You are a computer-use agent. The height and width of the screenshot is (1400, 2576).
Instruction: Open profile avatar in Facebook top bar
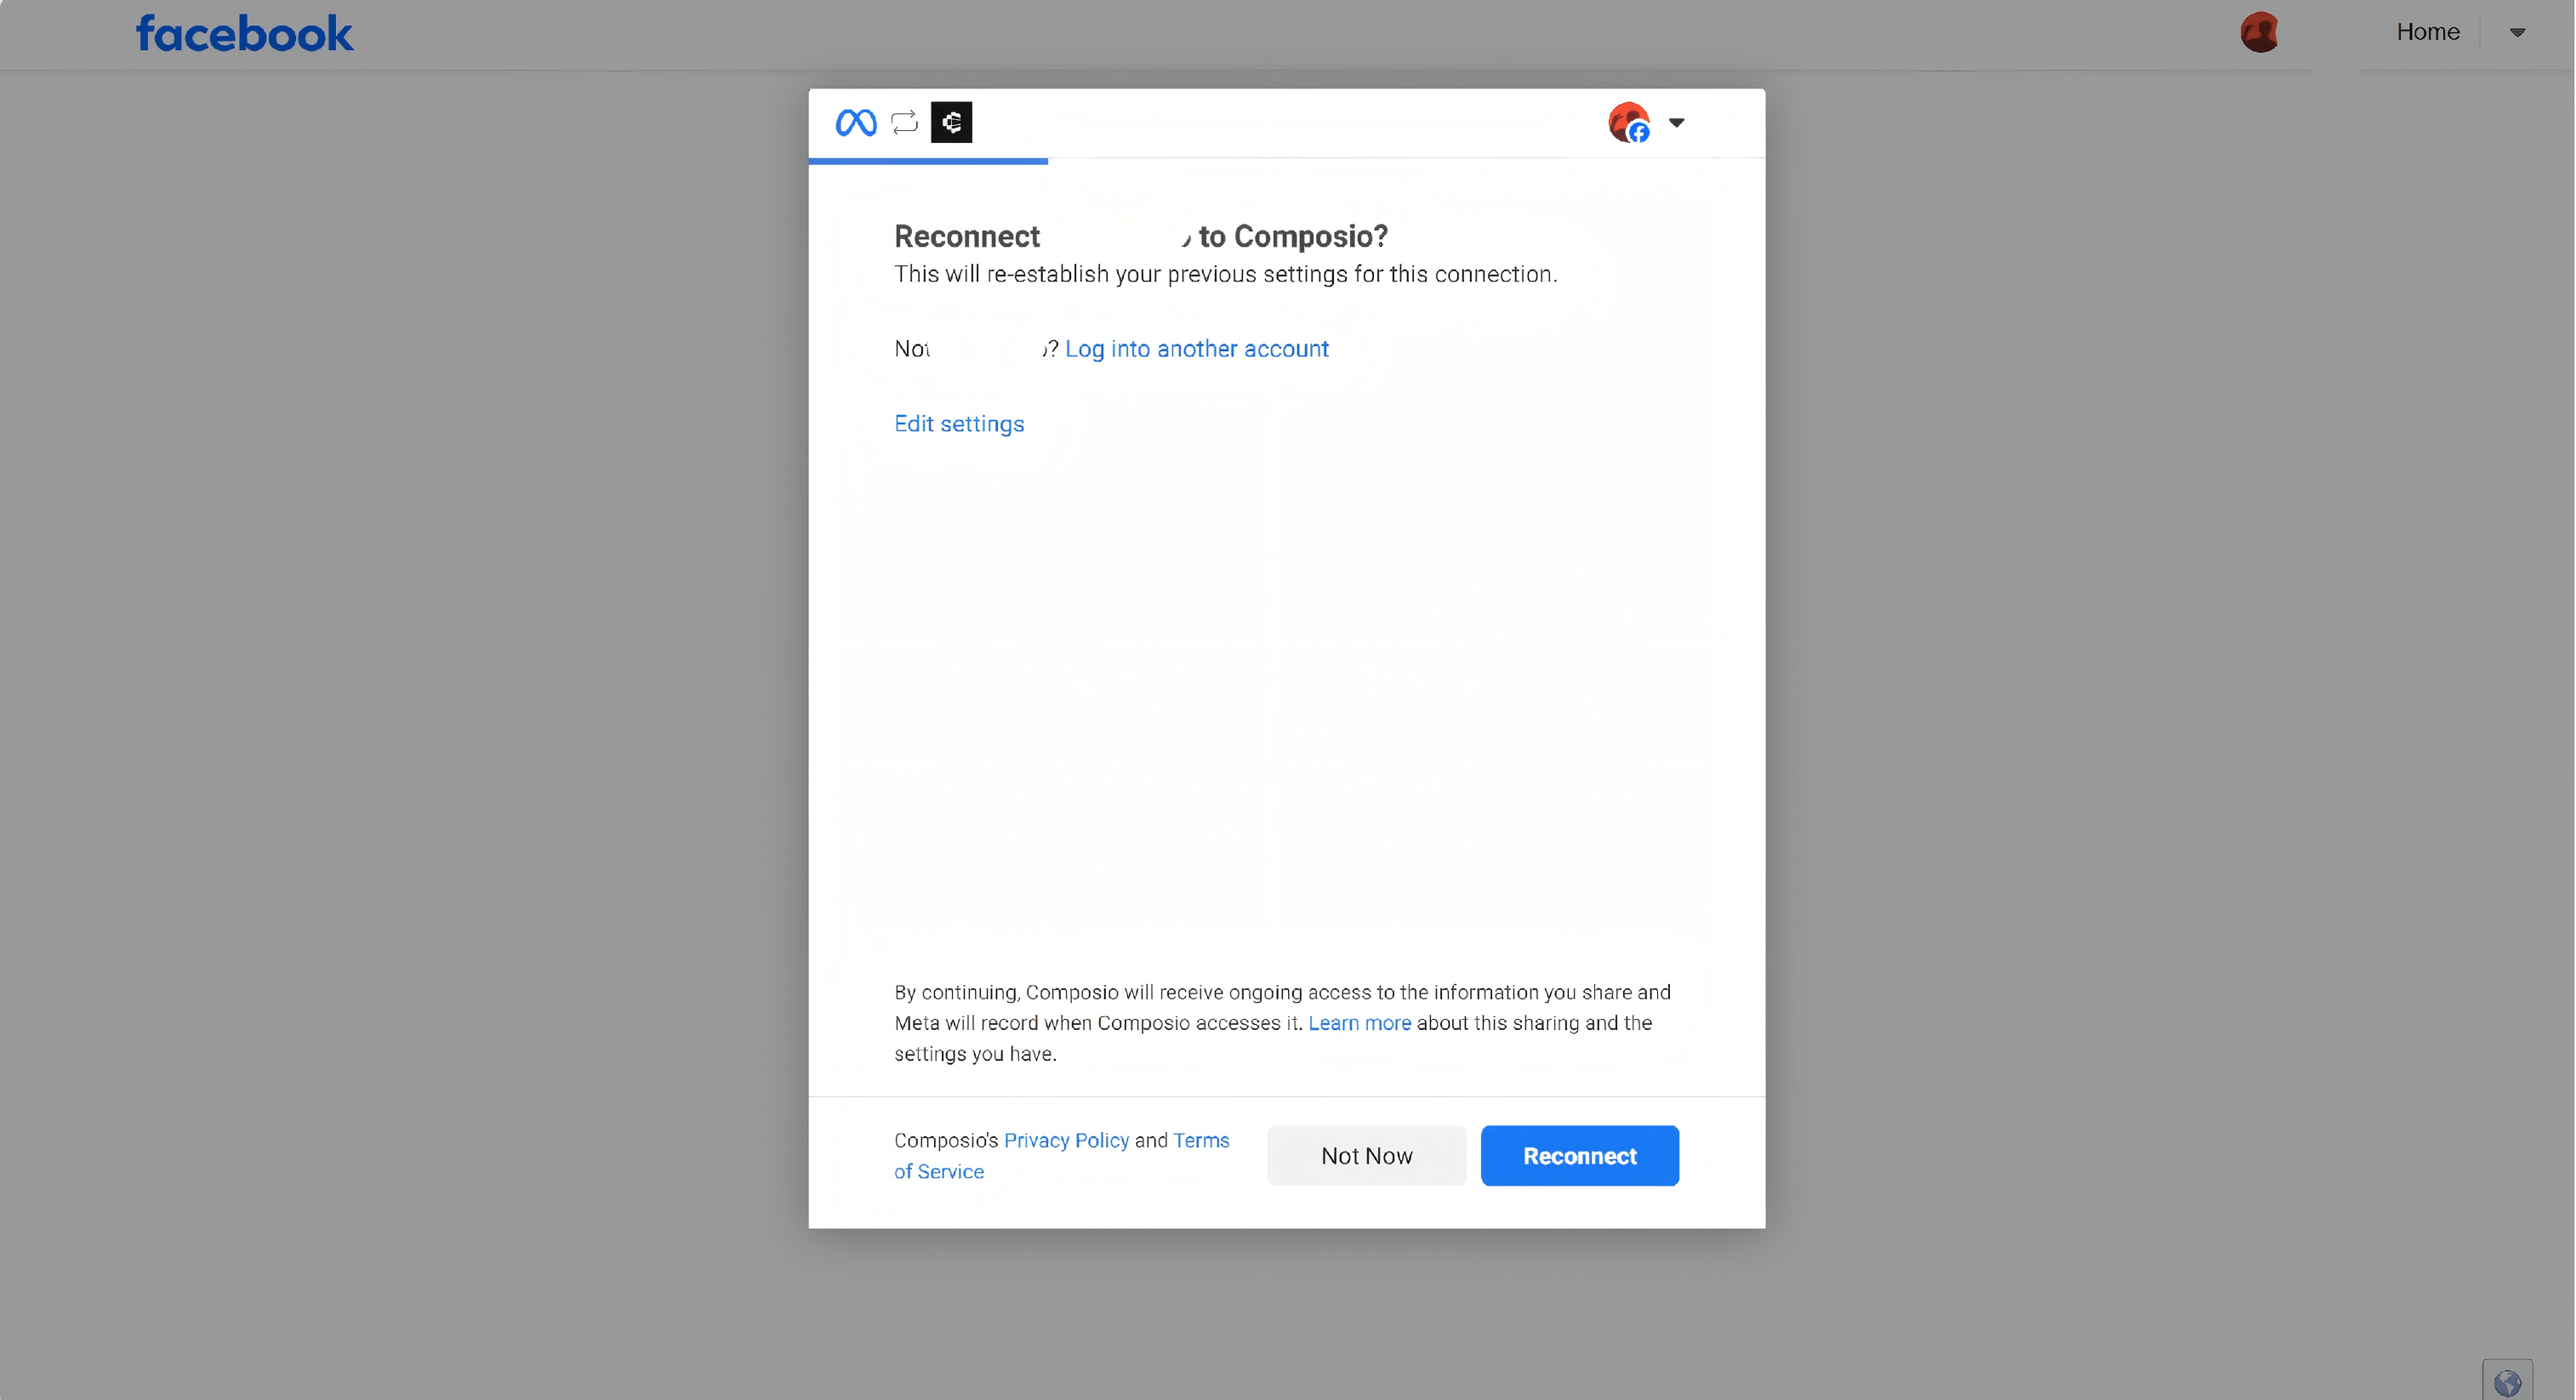coord(2259,32)
